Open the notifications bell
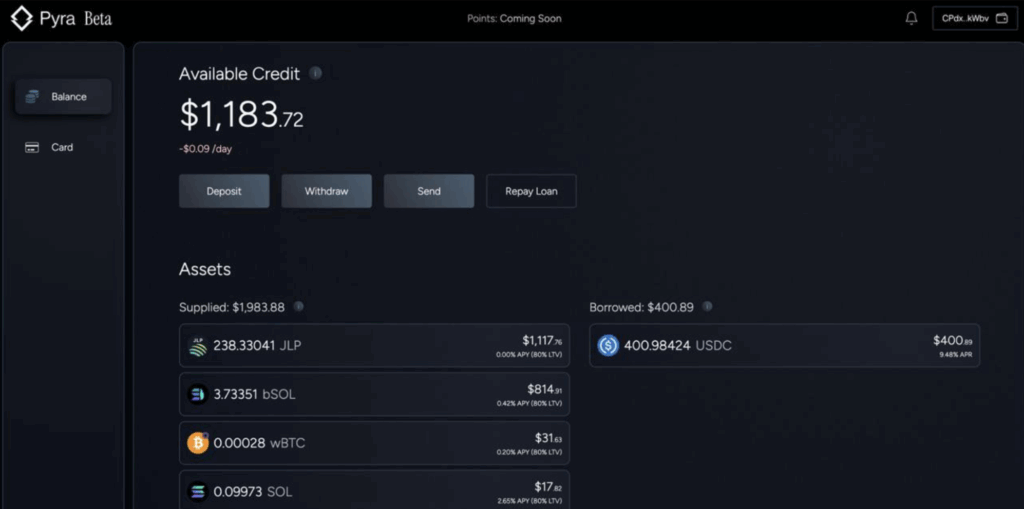Viewport: 1024px width, 509px height. 911,18
